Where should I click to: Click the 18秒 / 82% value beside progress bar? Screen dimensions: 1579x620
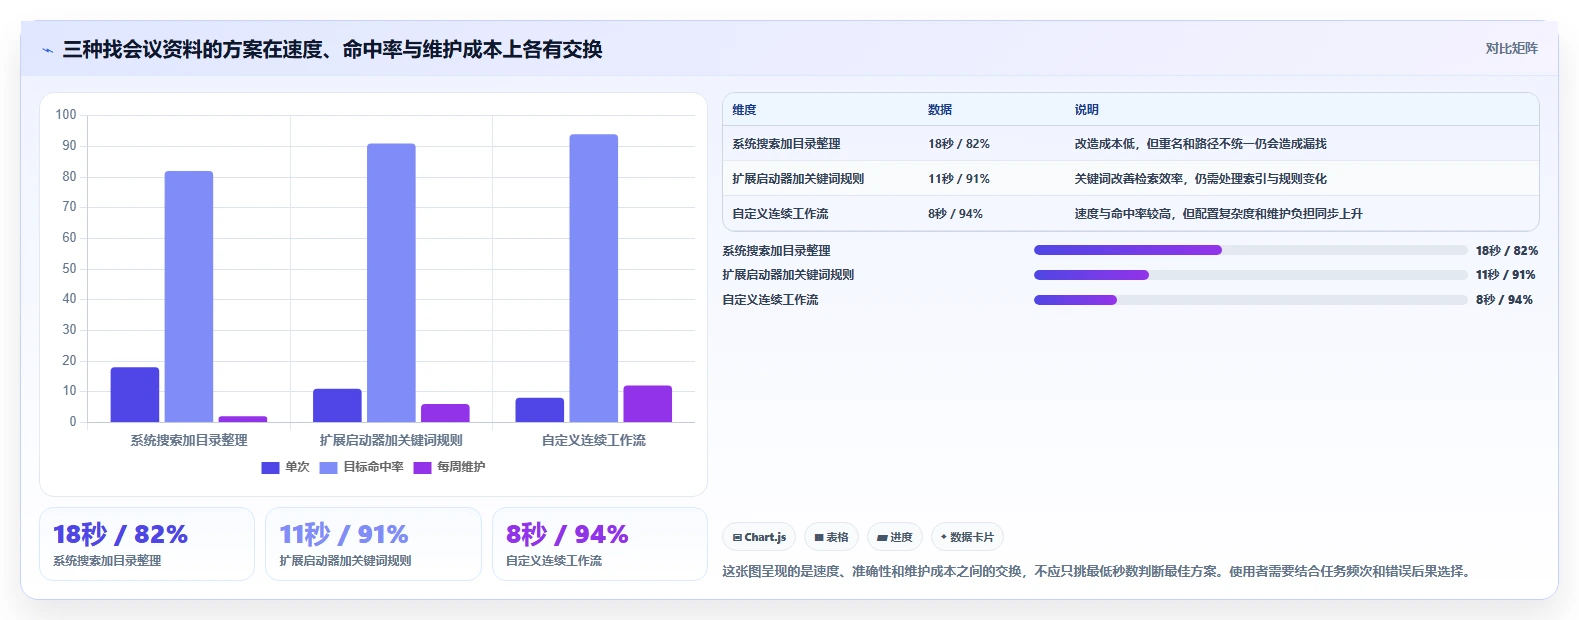(x=1507, y=251)
